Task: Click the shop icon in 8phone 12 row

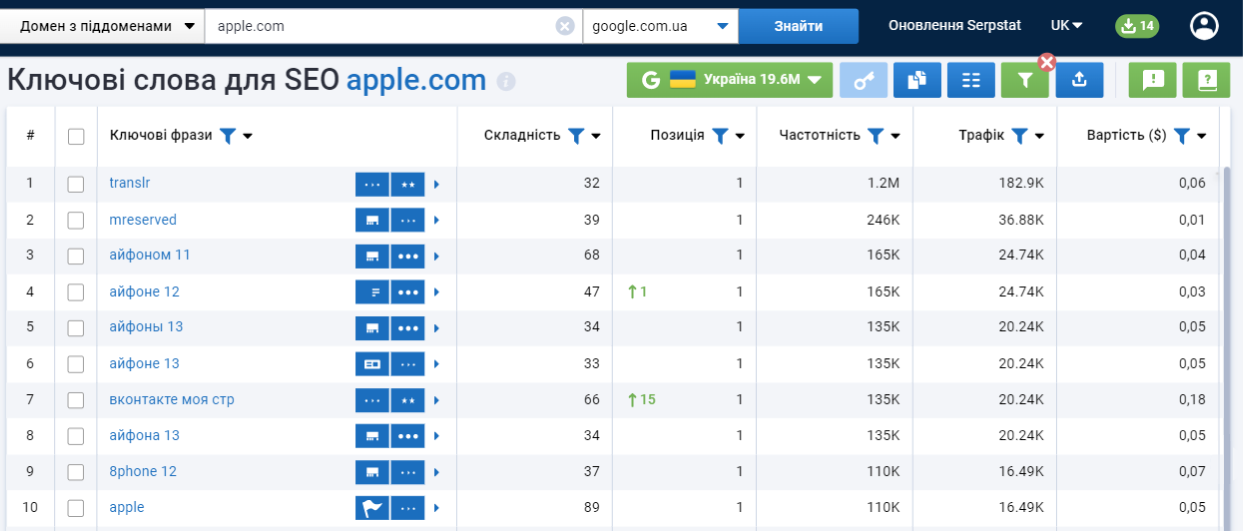Action: (x=372, y=472)
